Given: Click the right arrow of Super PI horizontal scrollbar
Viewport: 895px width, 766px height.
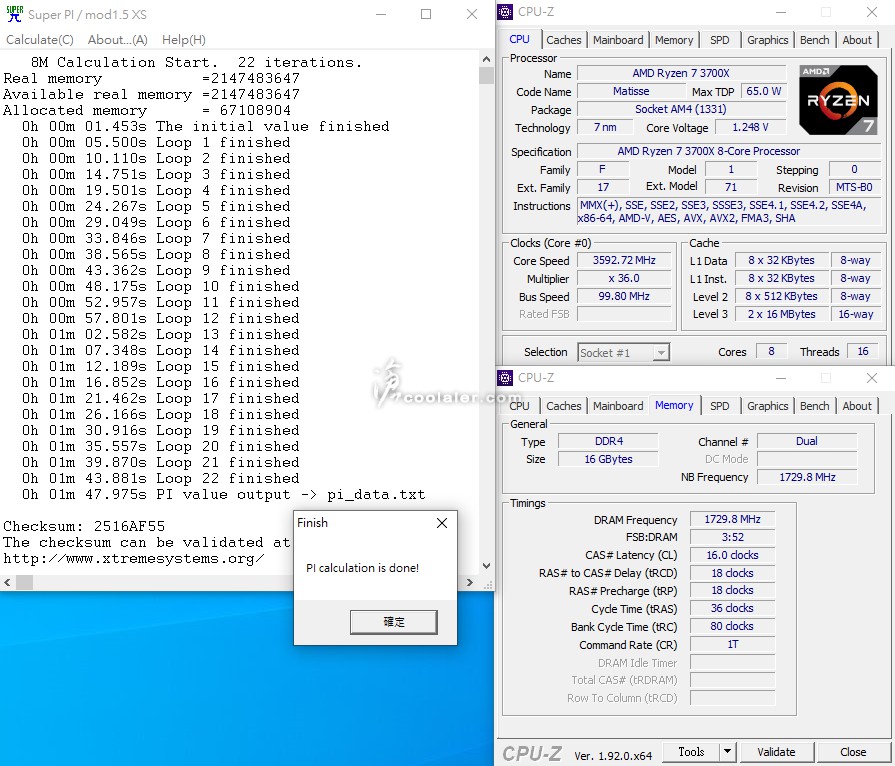Looking at the screenshot, I should pos(470,582).
